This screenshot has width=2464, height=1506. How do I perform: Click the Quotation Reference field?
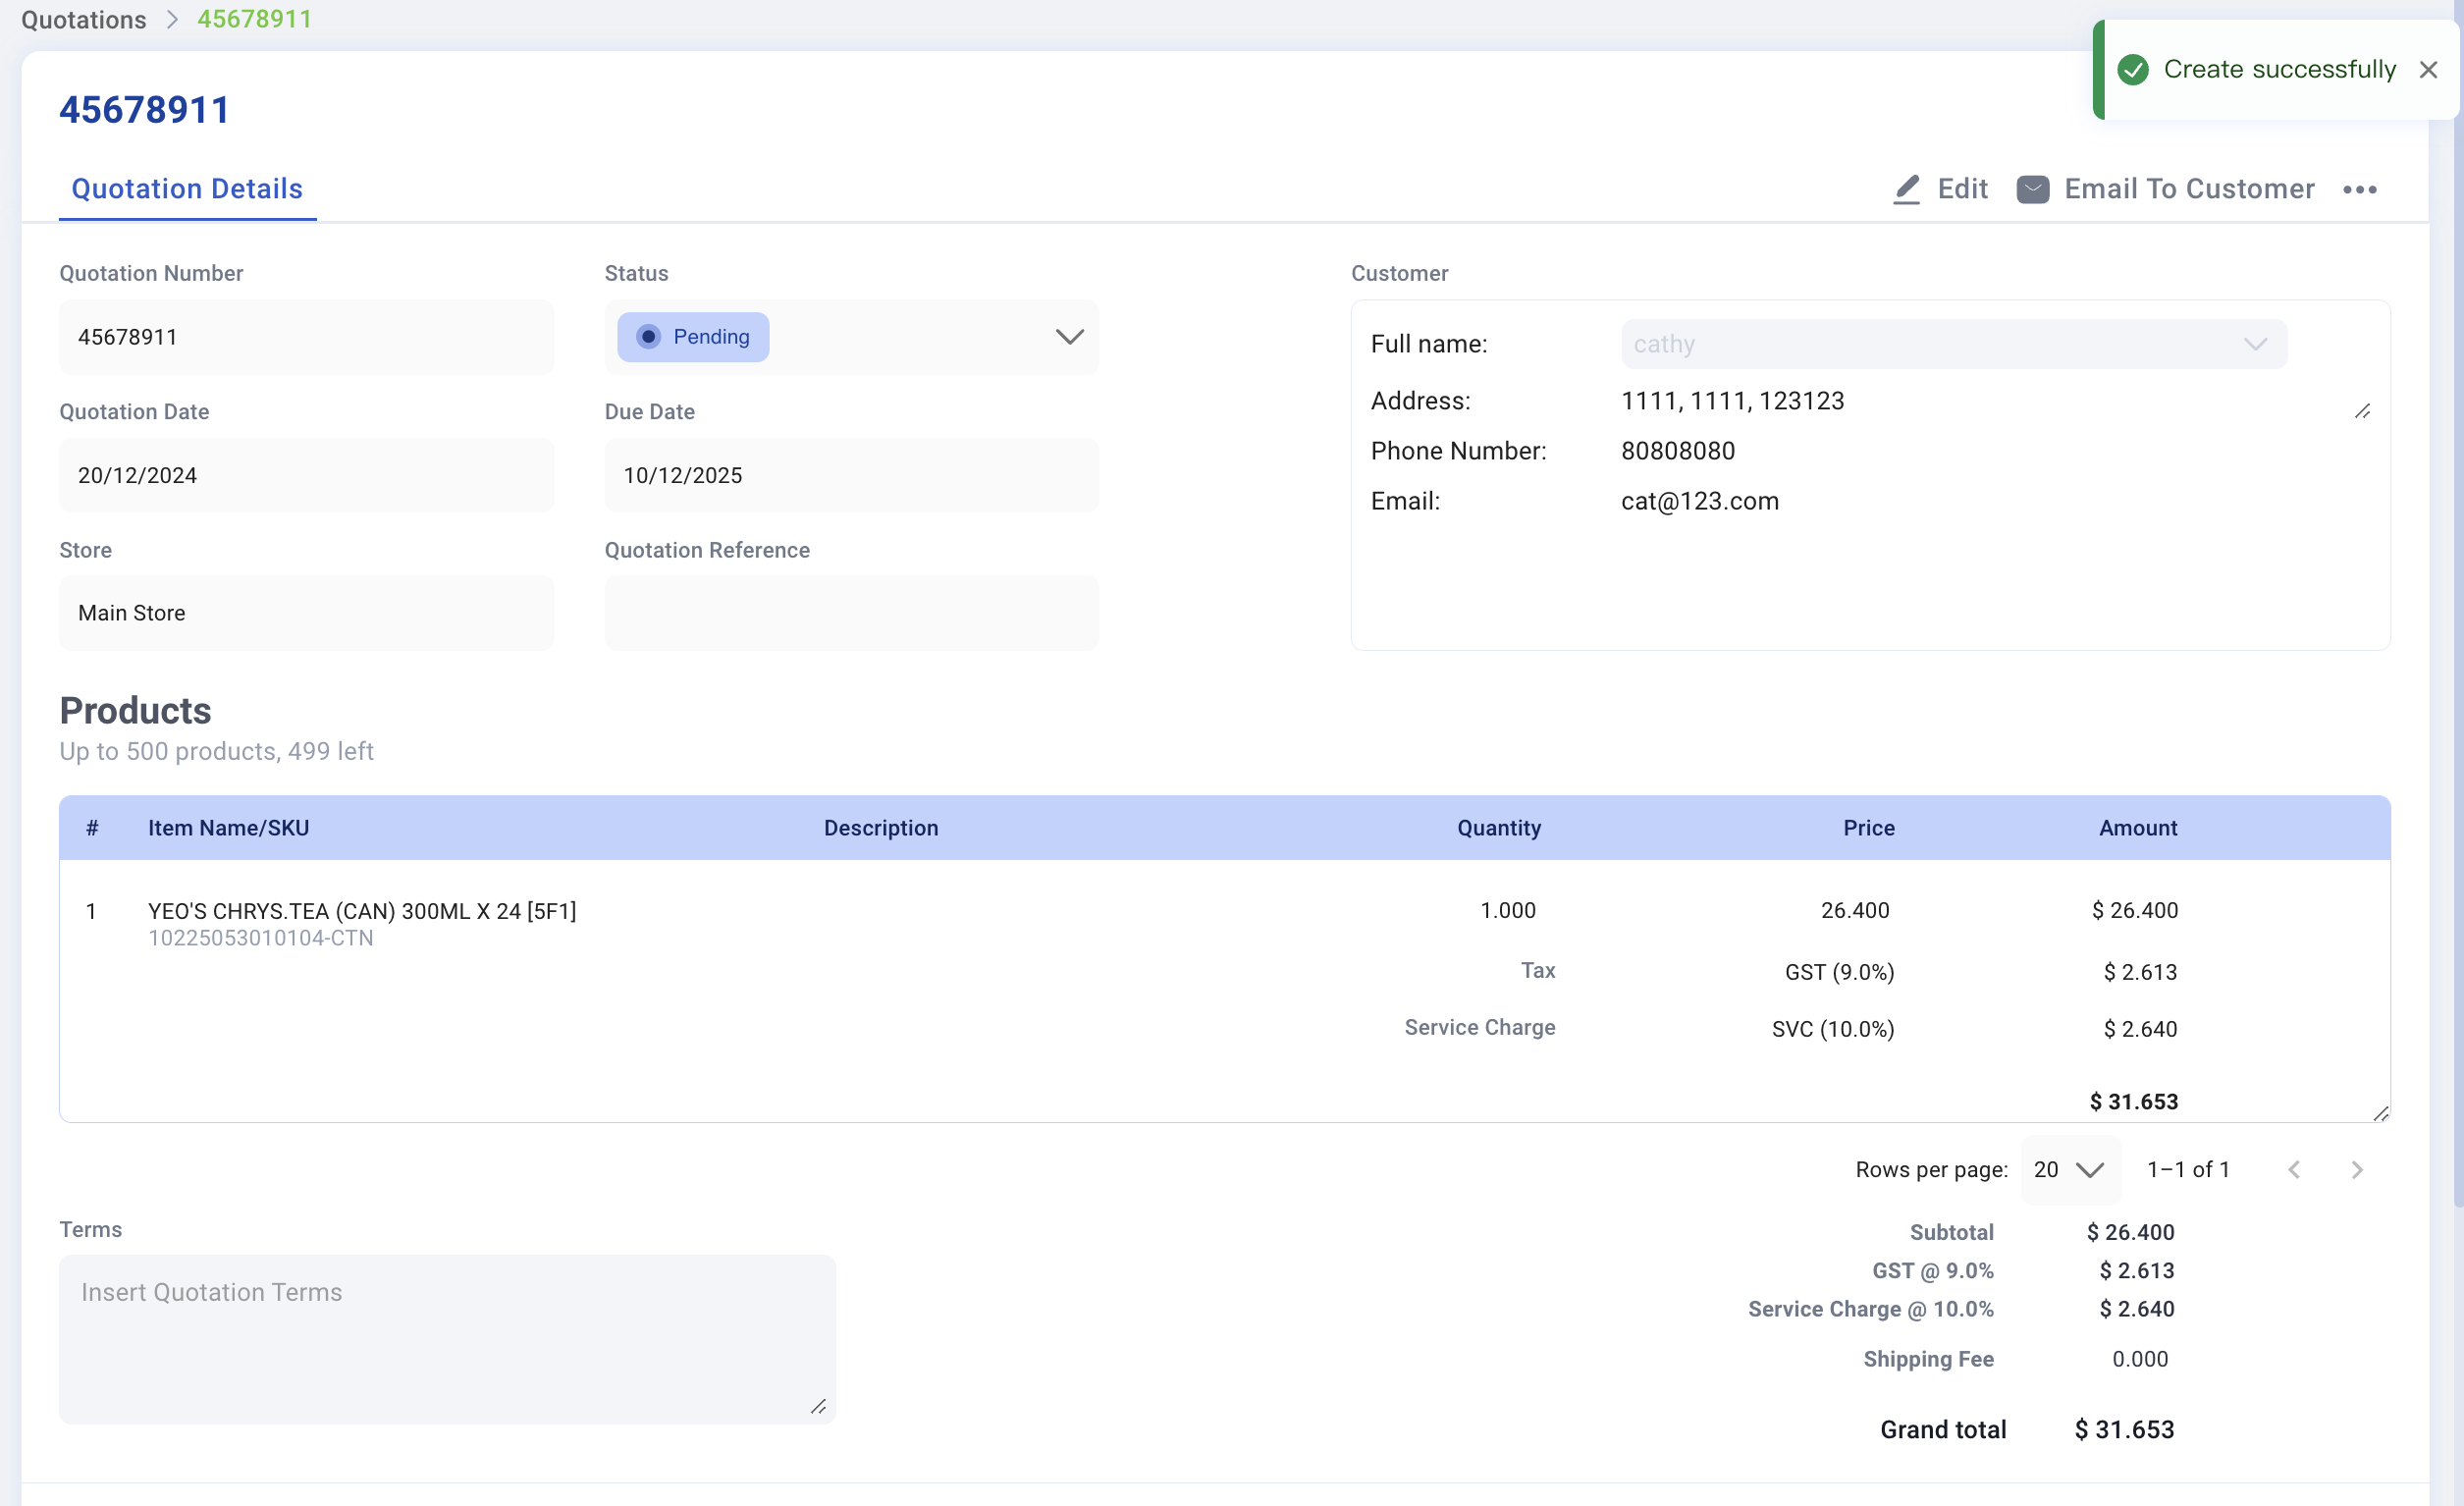coord(851,613)
